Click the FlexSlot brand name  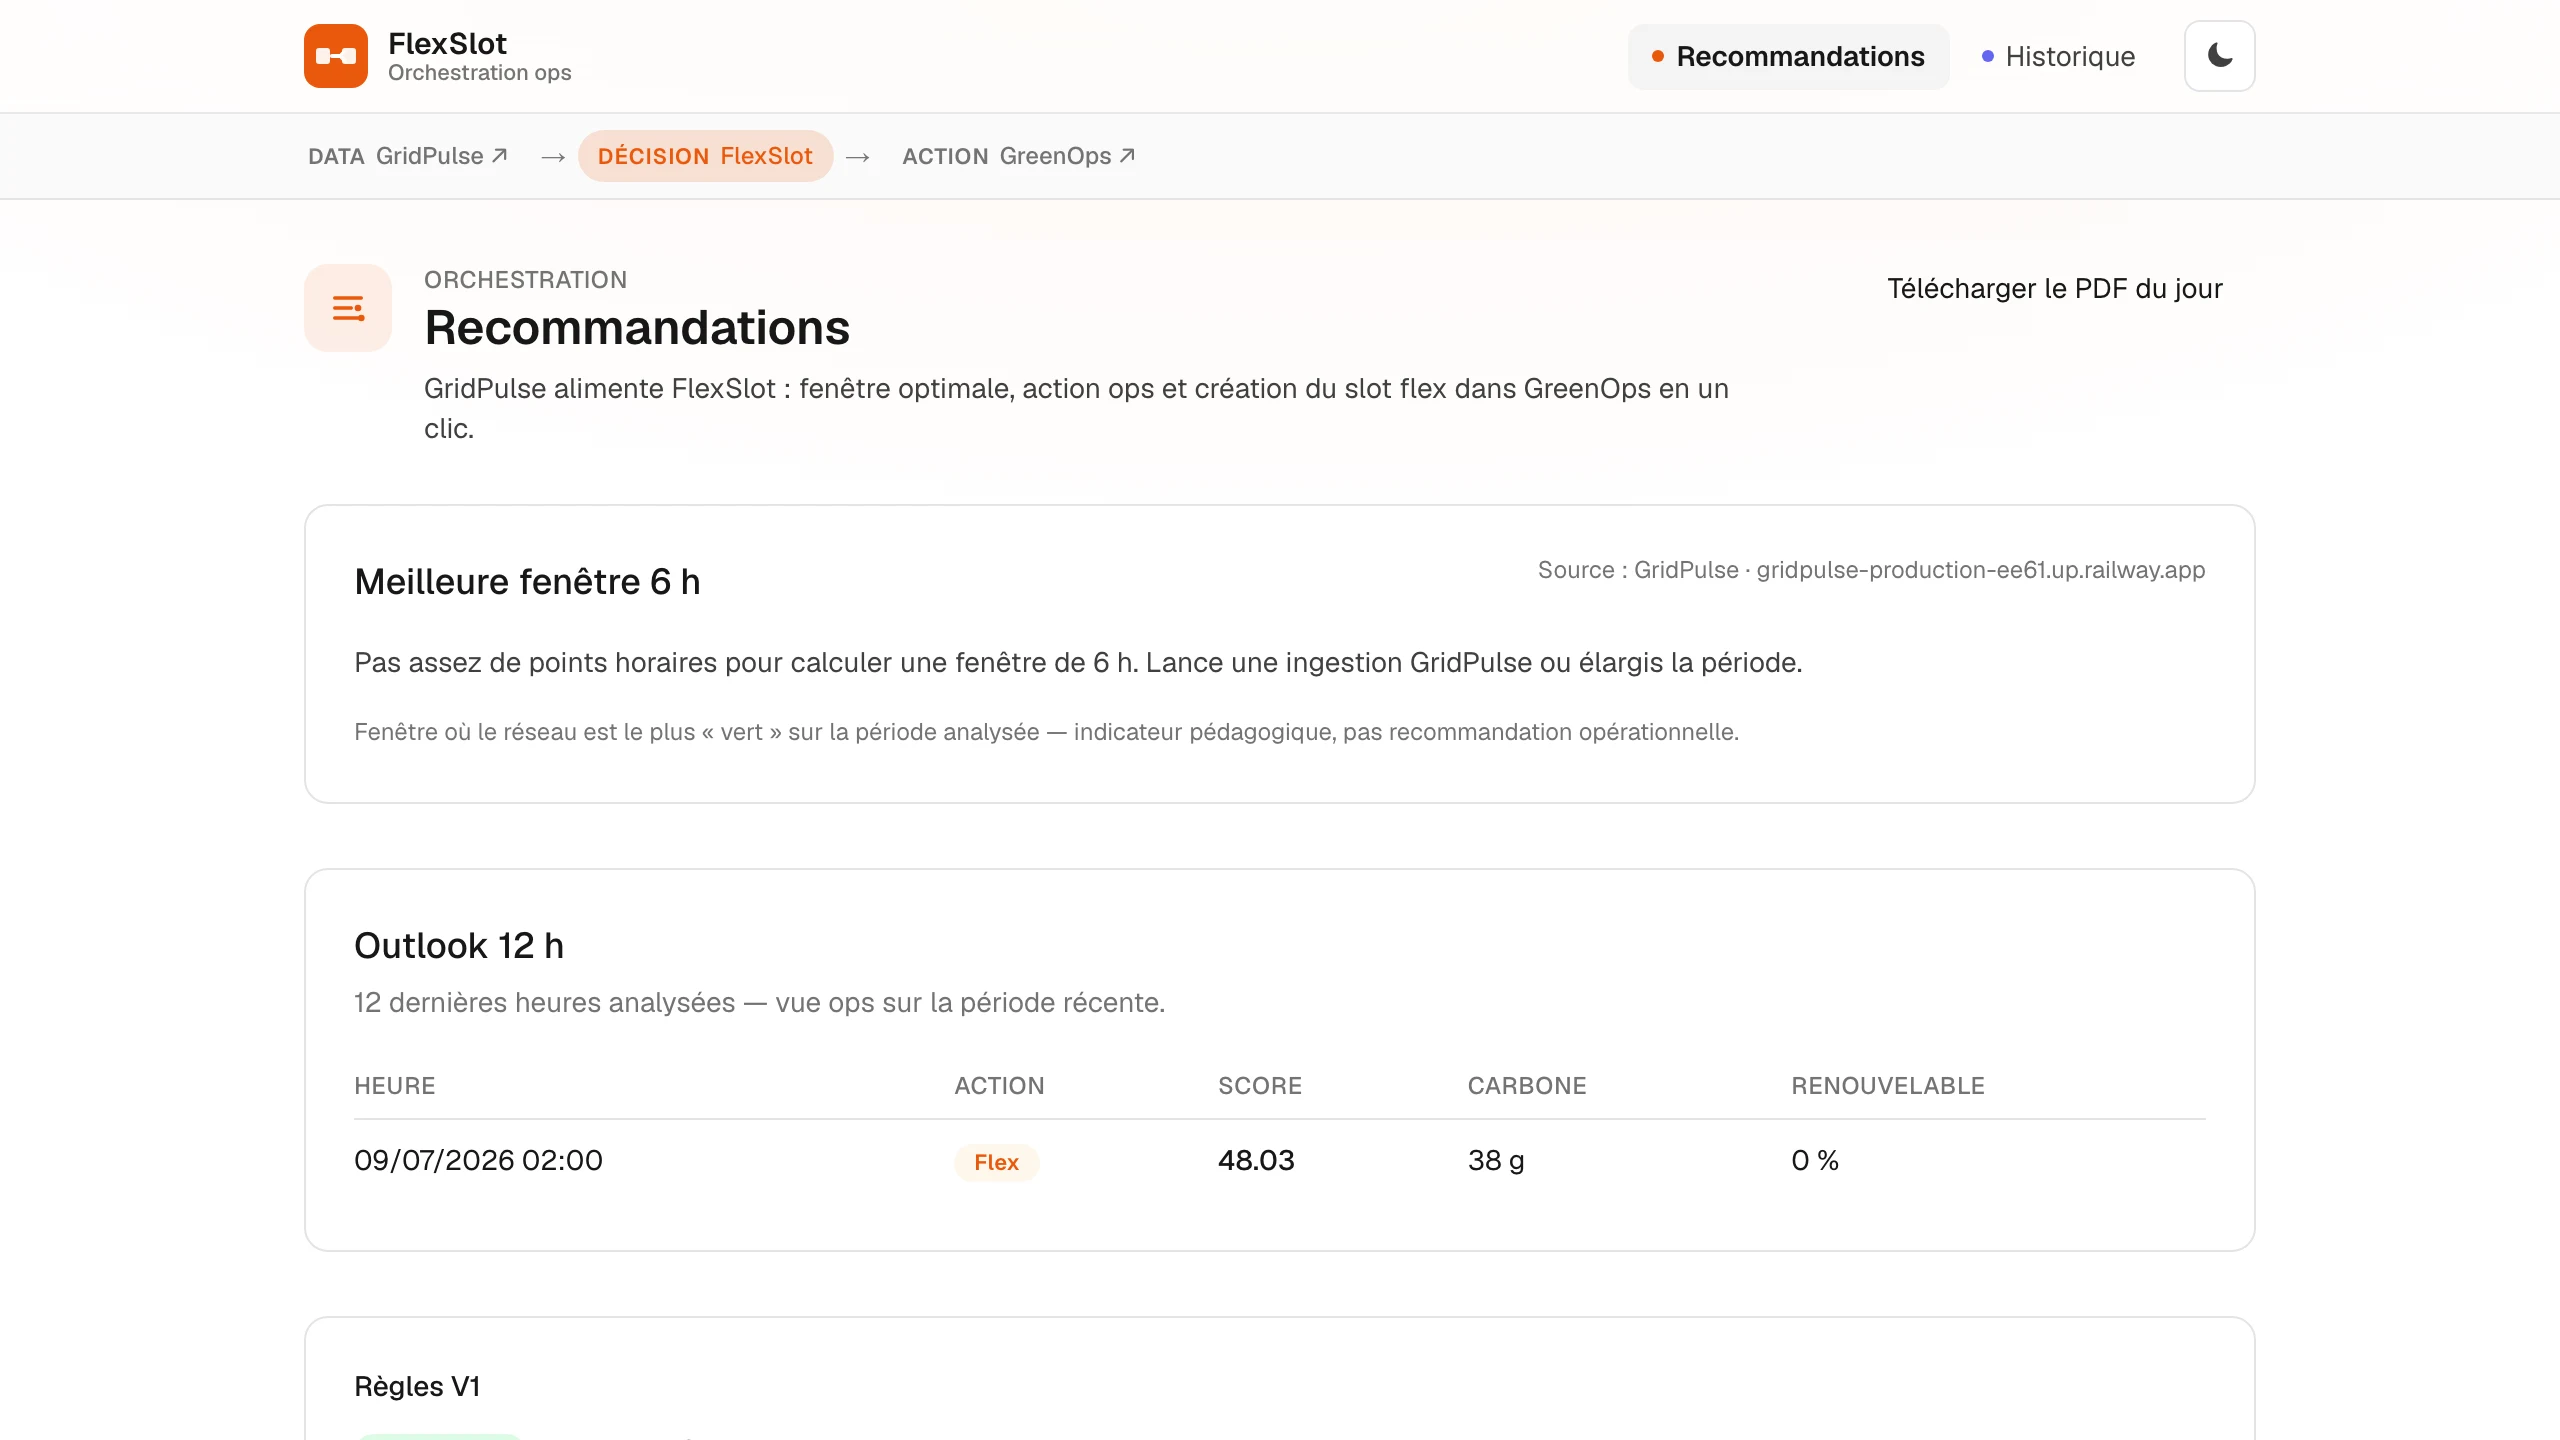point(447,44)
